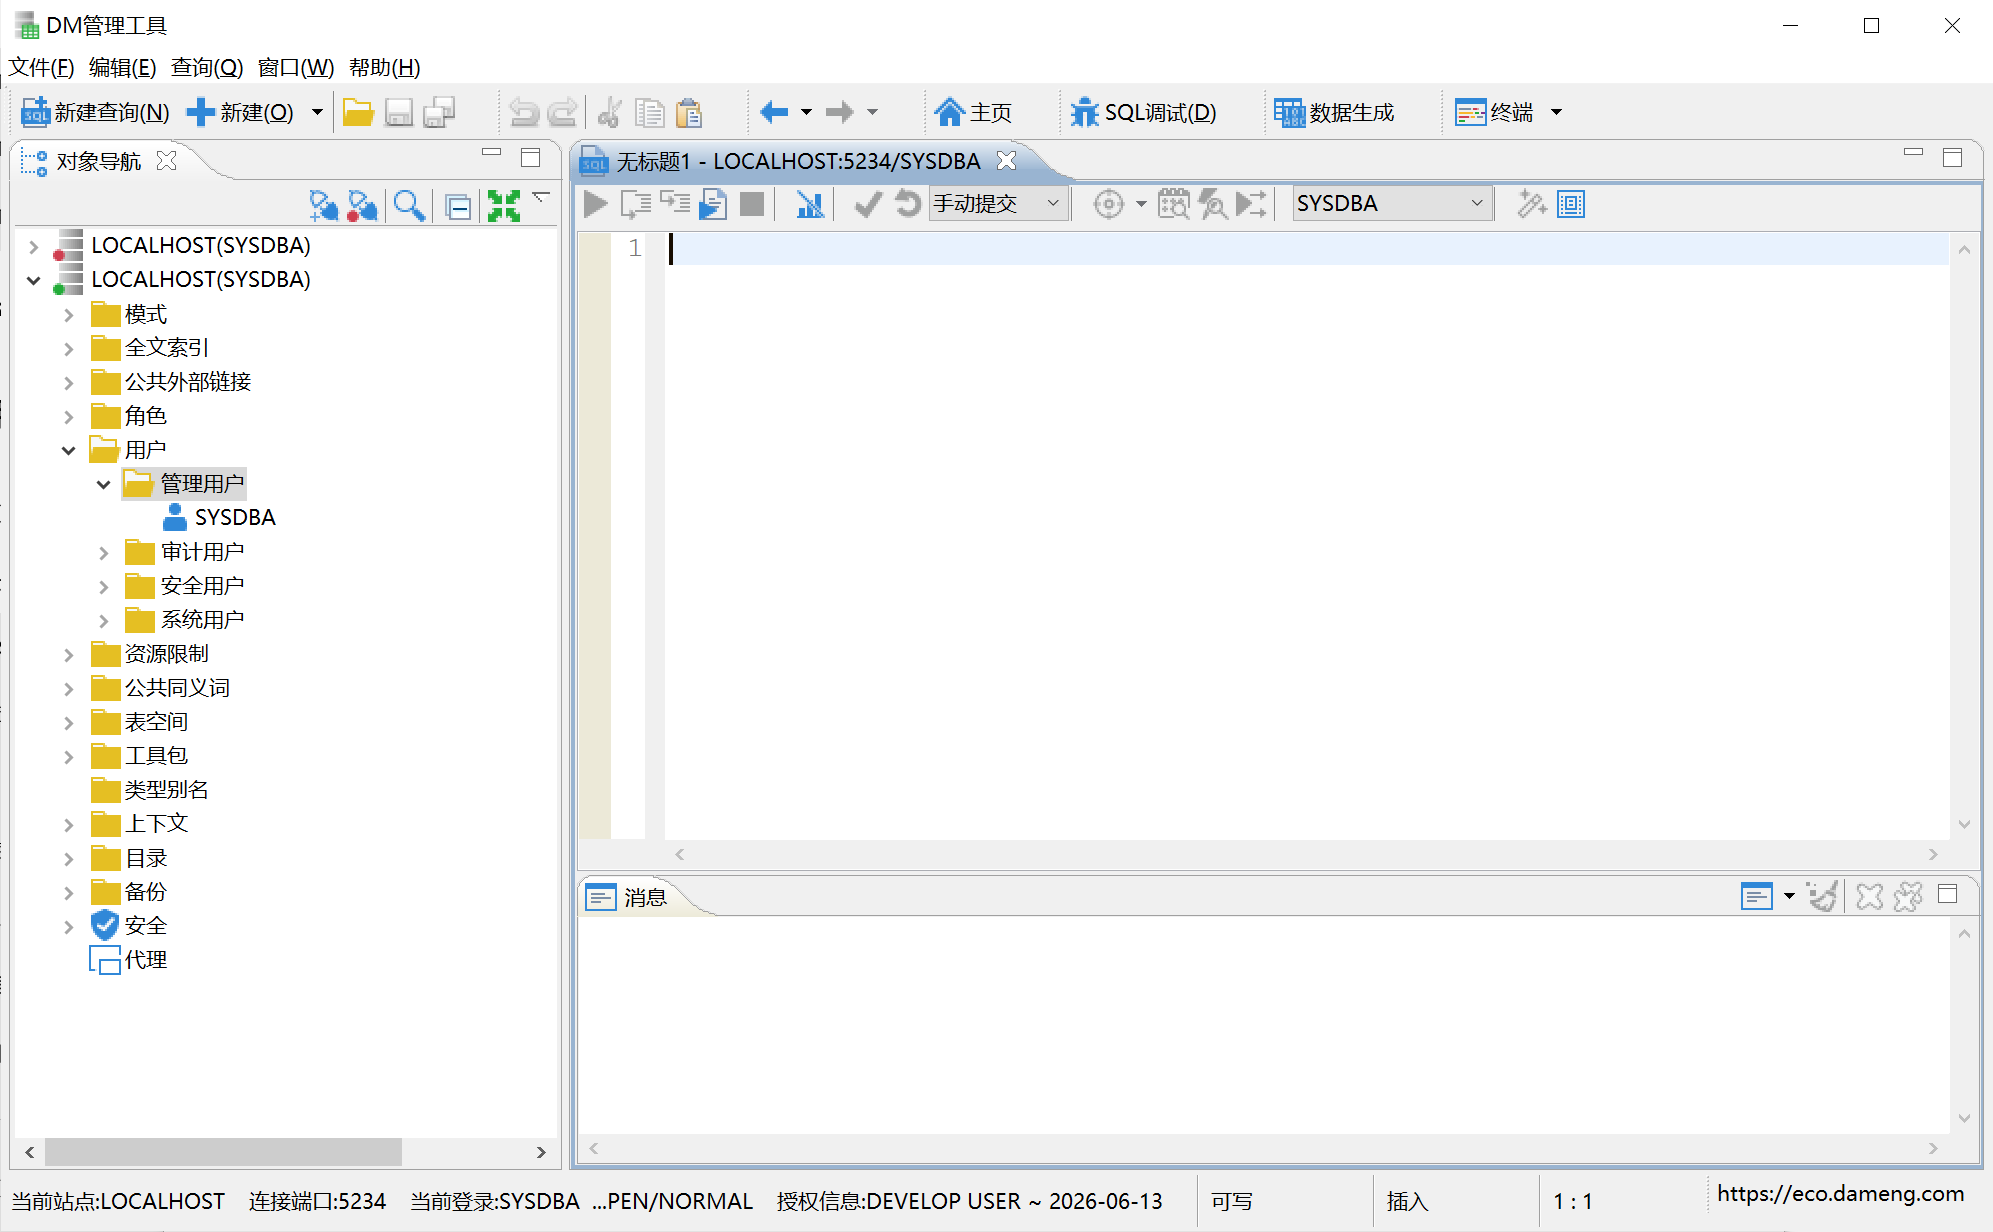
Task: Click the eco.dameng.com link
Action: pyautogui.click(x=1840, y=1193)
